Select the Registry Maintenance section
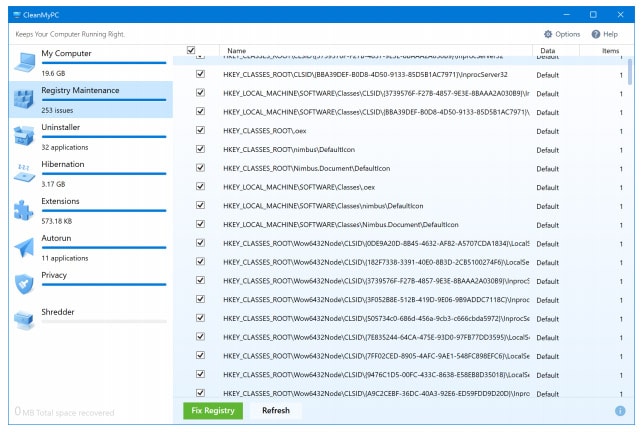 [x=90, y=100]
